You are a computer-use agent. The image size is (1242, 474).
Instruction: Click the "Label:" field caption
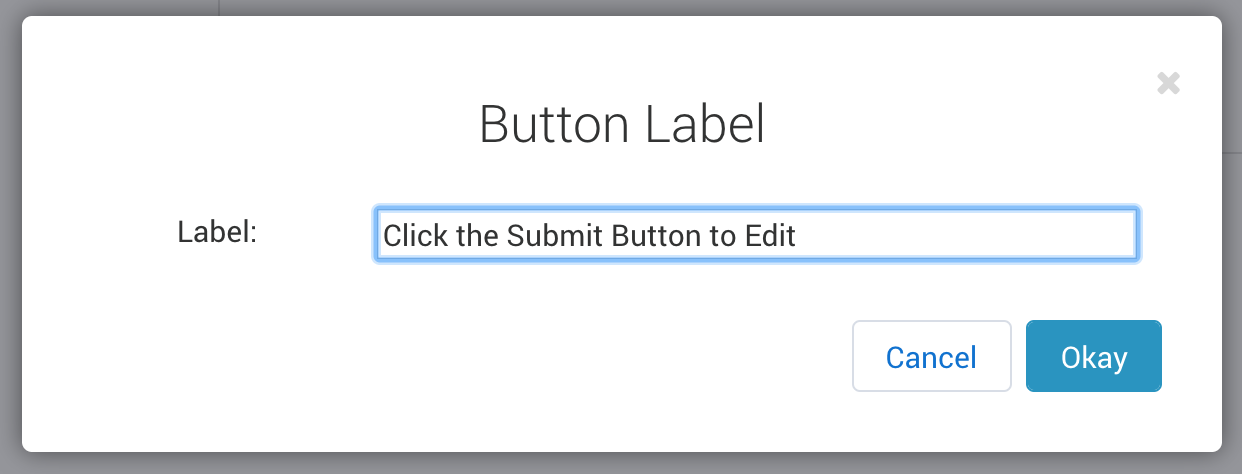pyautogui.click(x=217, y=233)
